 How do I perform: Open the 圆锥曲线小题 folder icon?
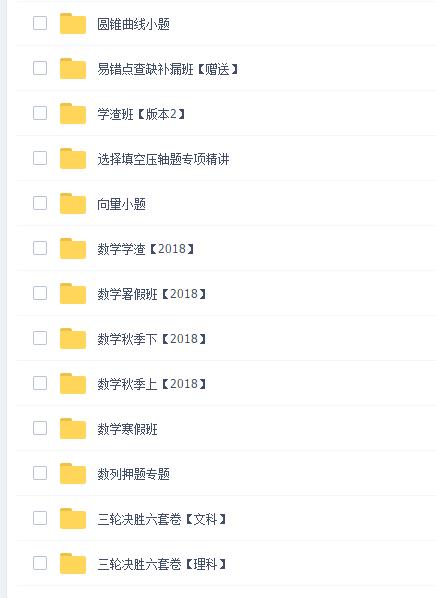pos(73,24)
